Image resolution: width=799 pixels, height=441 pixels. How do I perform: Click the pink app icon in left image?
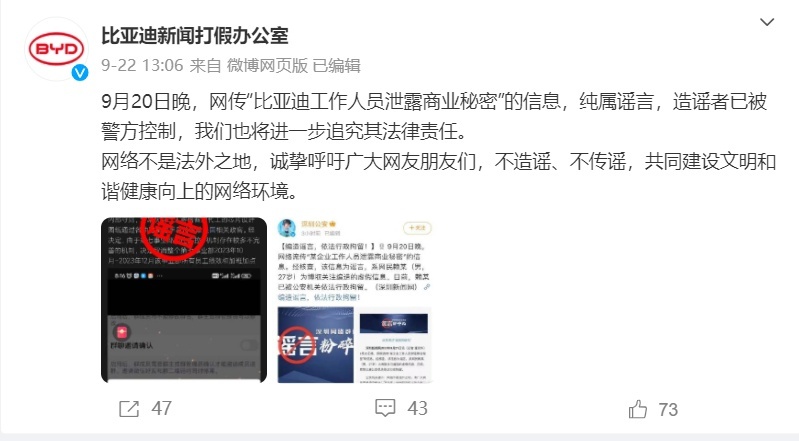coord(121,332)
